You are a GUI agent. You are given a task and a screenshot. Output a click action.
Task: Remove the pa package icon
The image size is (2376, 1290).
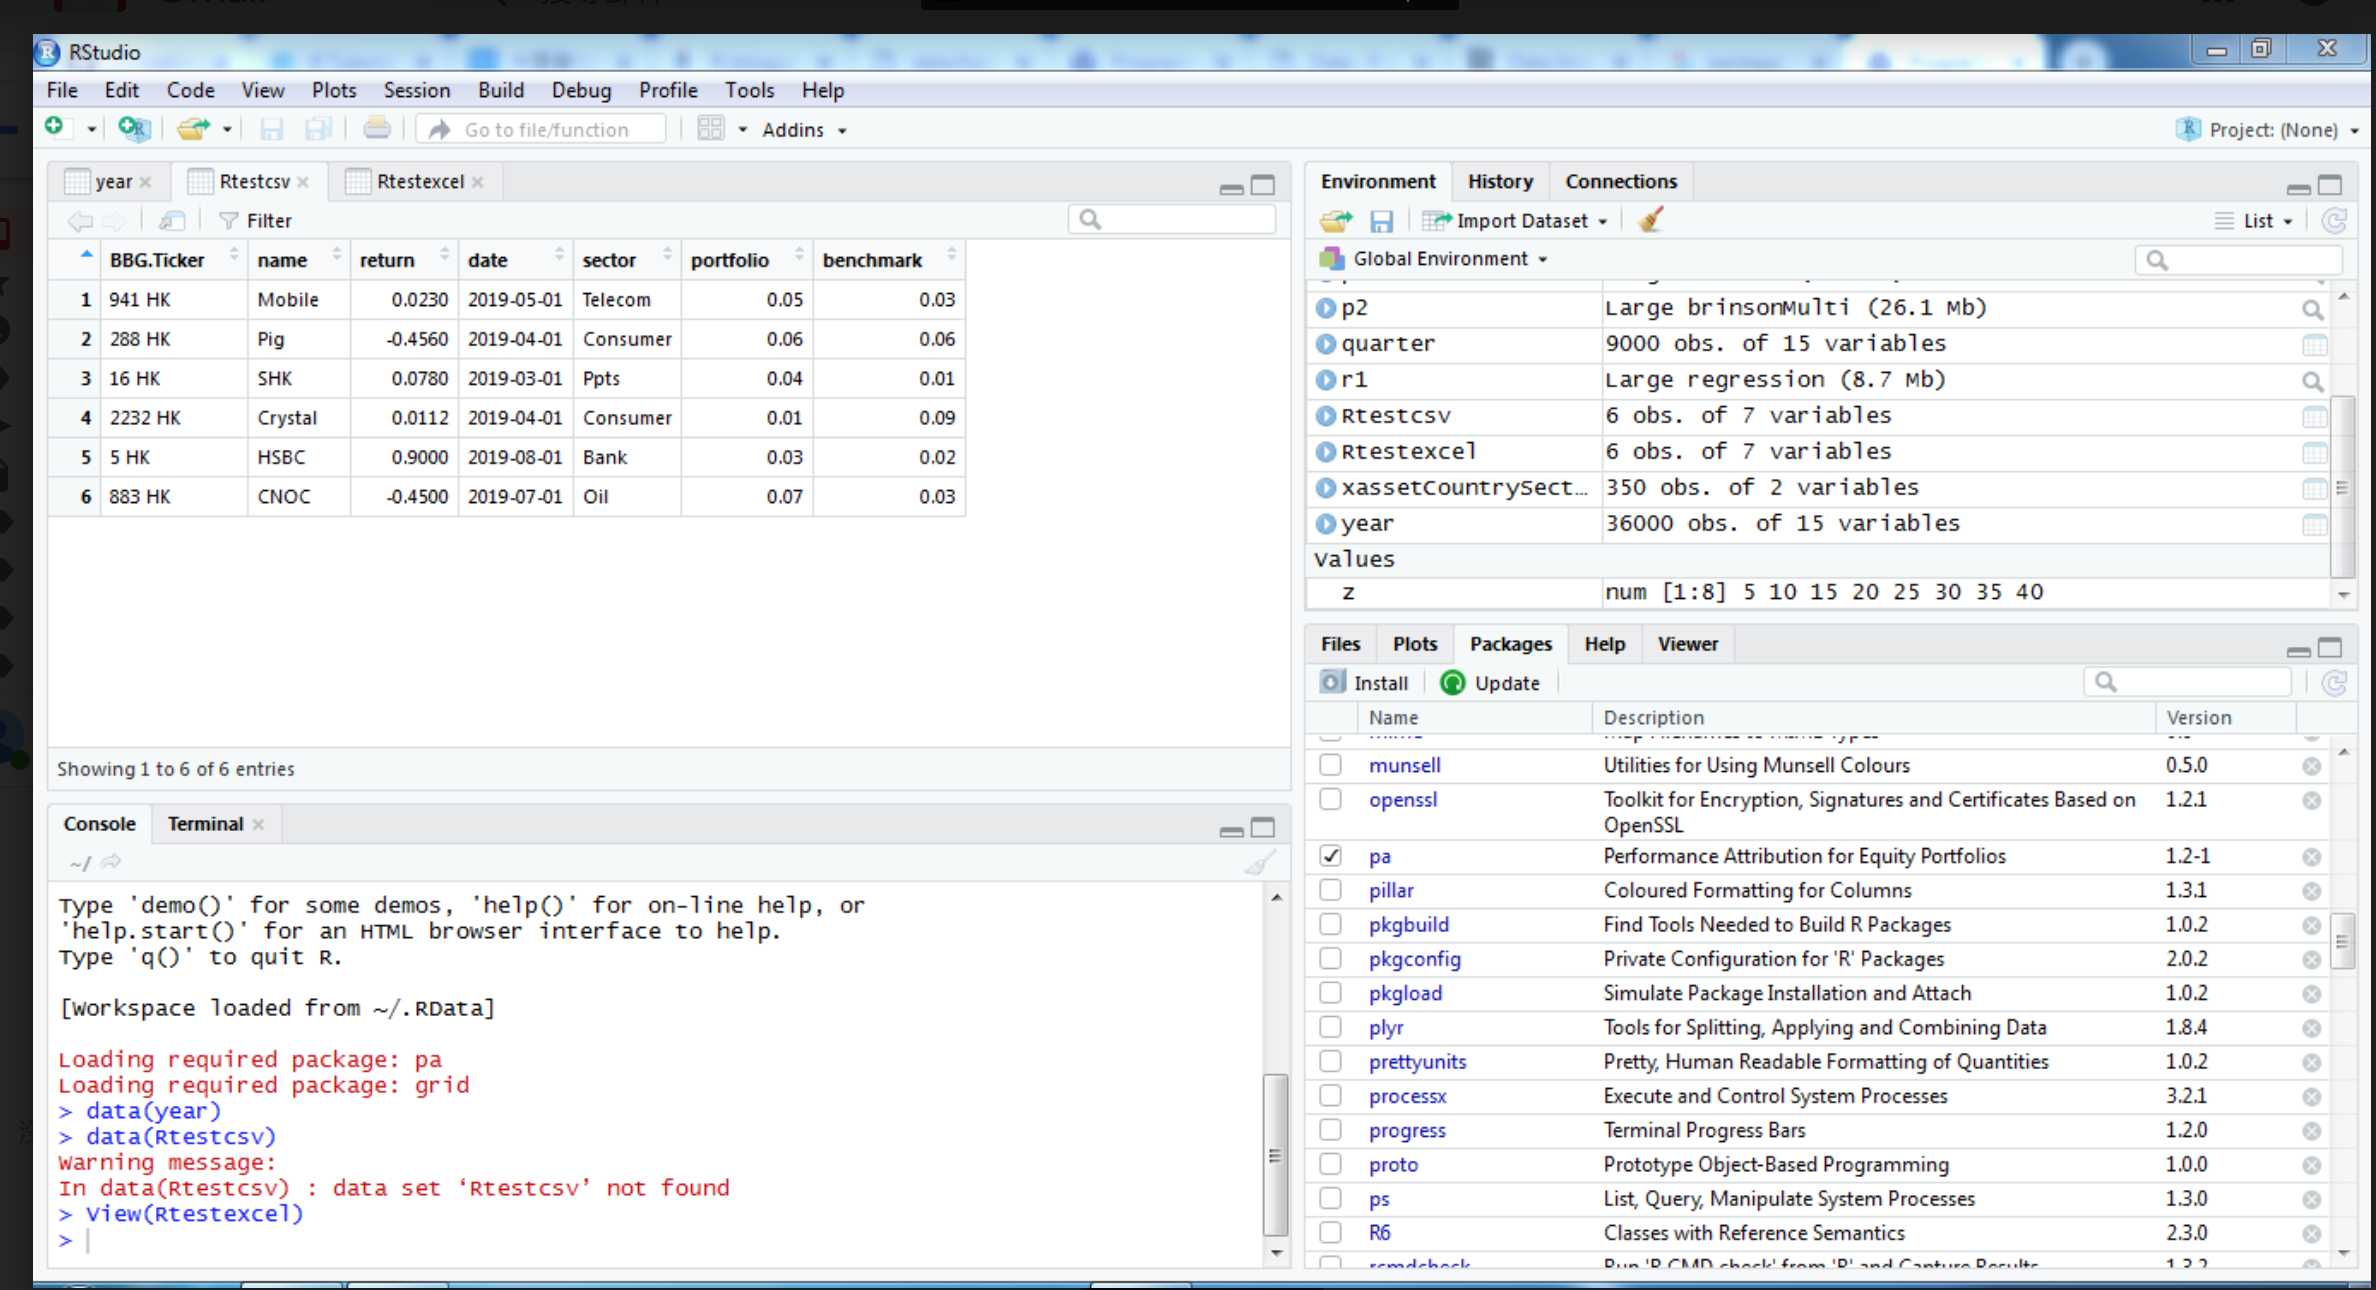[2312, 857]
